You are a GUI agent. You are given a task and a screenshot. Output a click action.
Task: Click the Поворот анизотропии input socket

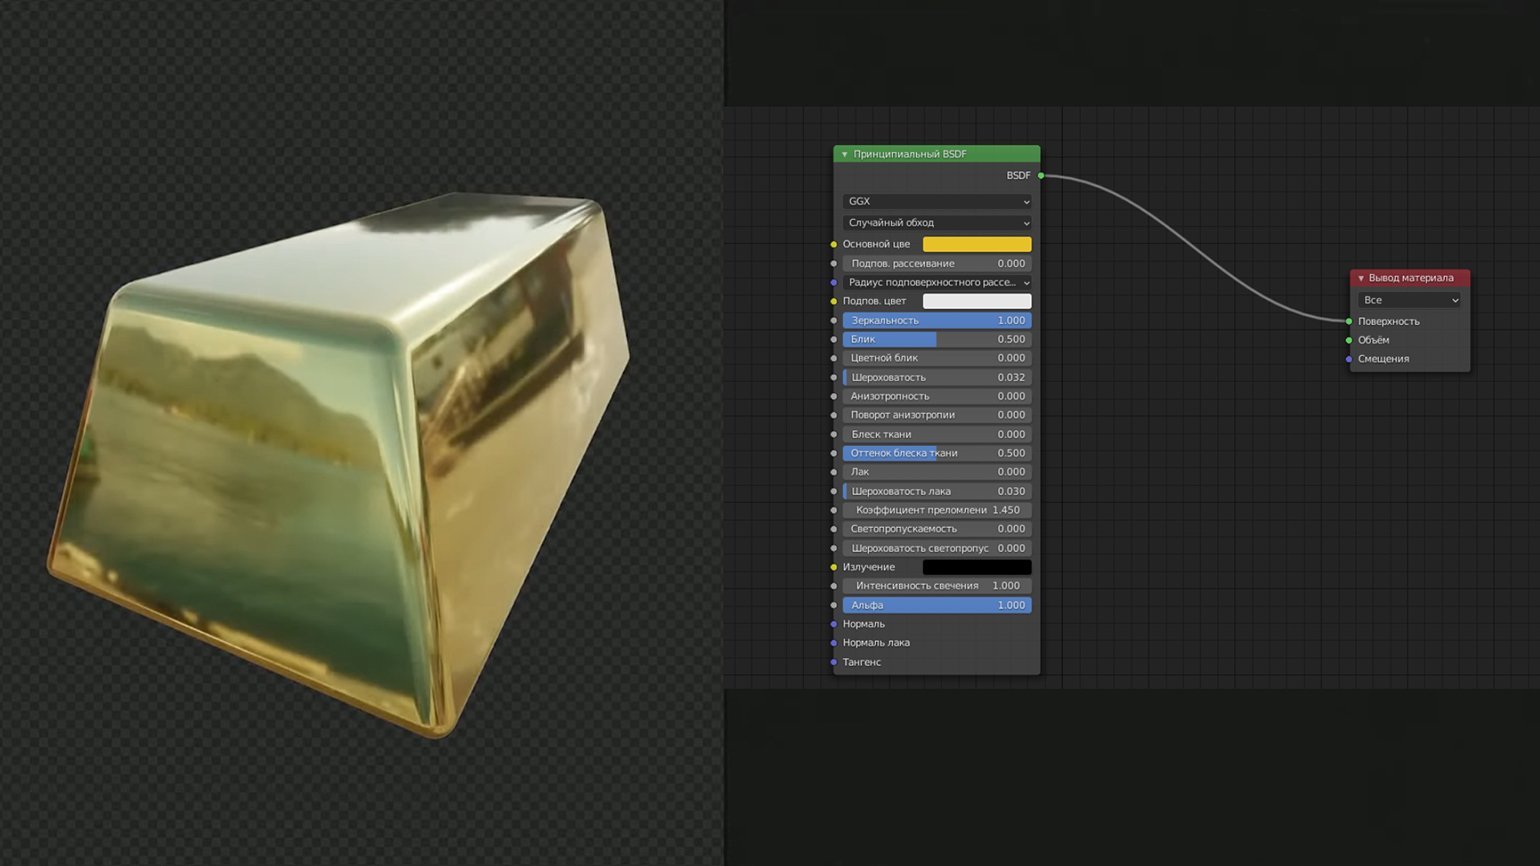pyautogui.click(x=834, y=415)
